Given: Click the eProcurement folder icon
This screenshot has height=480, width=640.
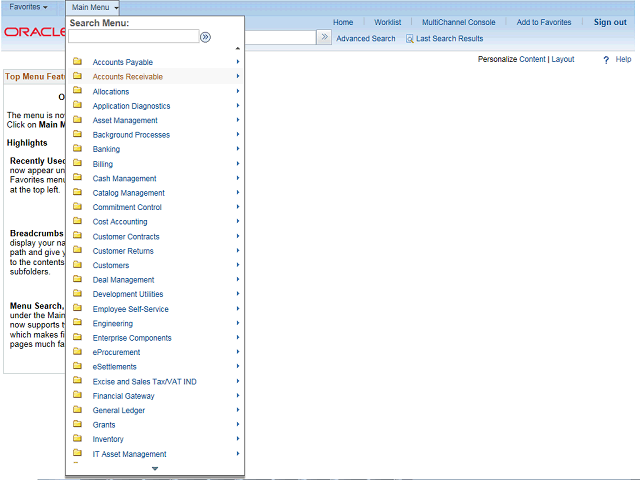Looking at the screenshot, I should click(77, 351).
